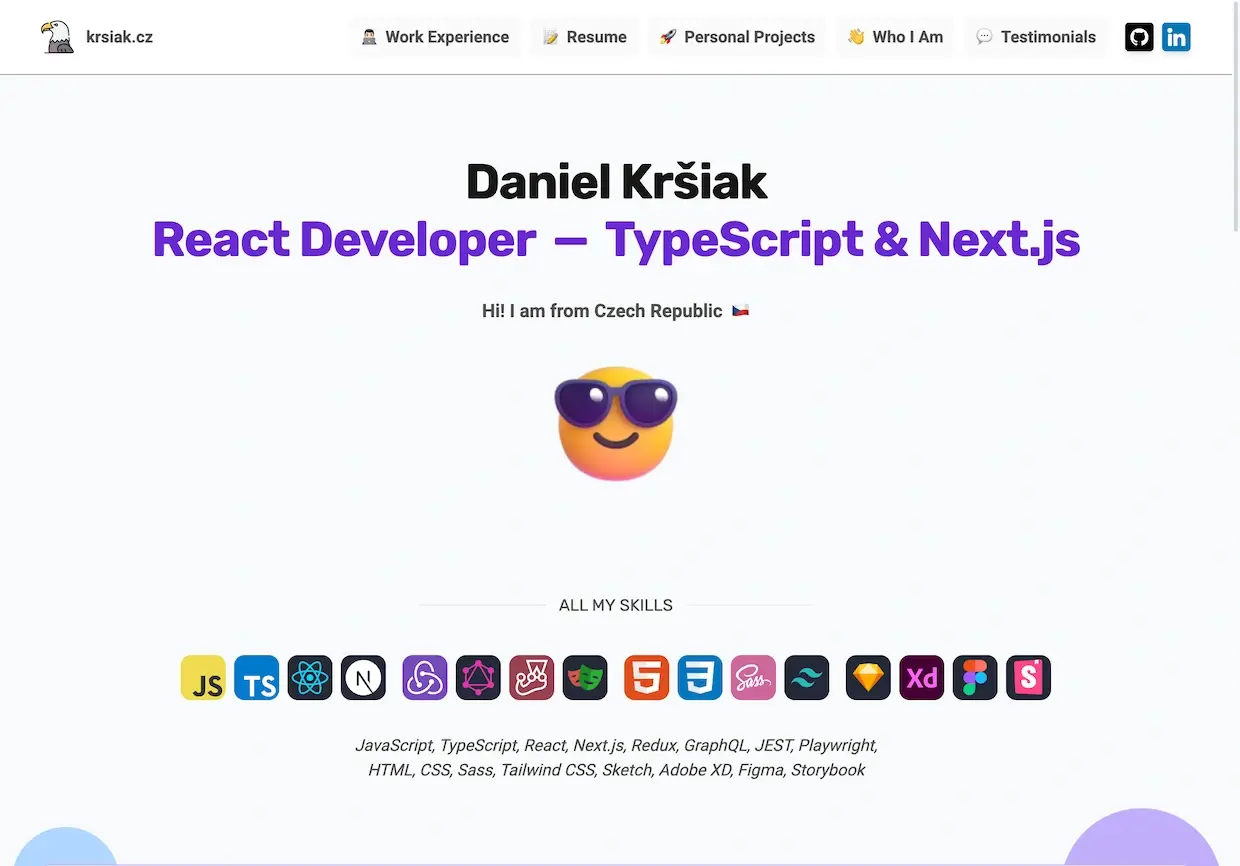Select the React atom icon
The image size is (1240, 866).
310,678
